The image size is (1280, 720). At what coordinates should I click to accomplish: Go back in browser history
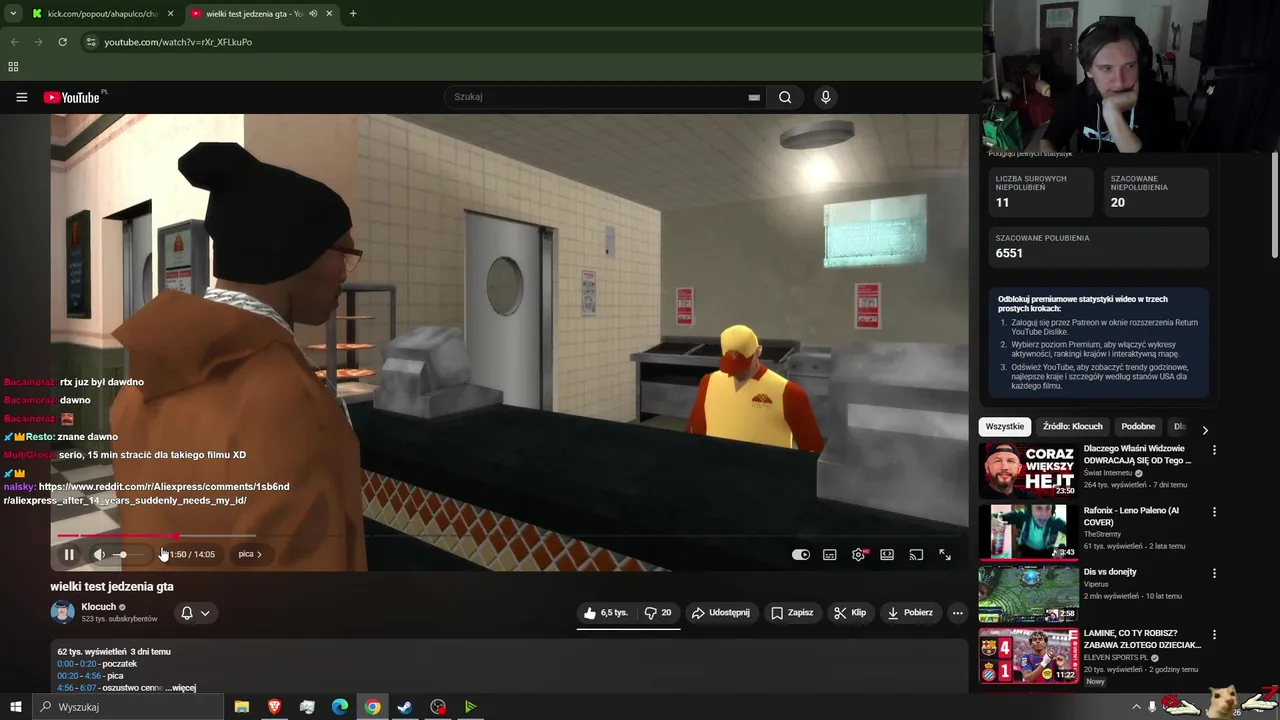pyautogui.click(x=15, y=42)
